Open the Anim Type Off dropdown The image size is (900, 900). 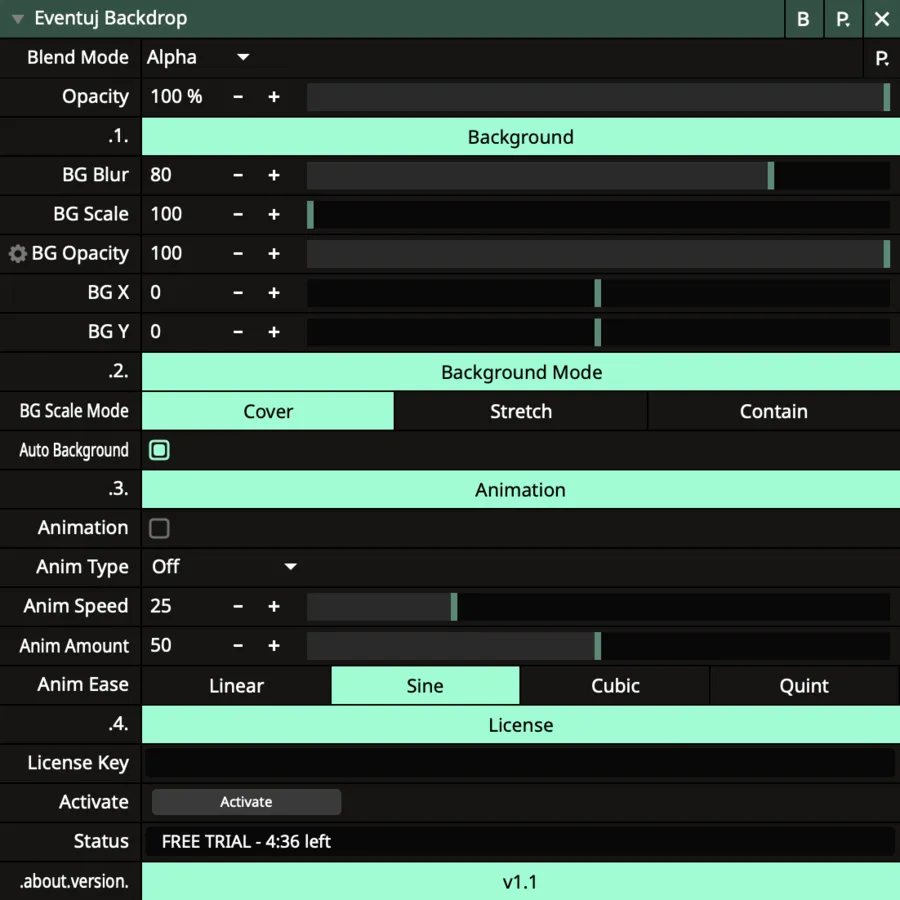pyautogui.click(x=224, y=567)
